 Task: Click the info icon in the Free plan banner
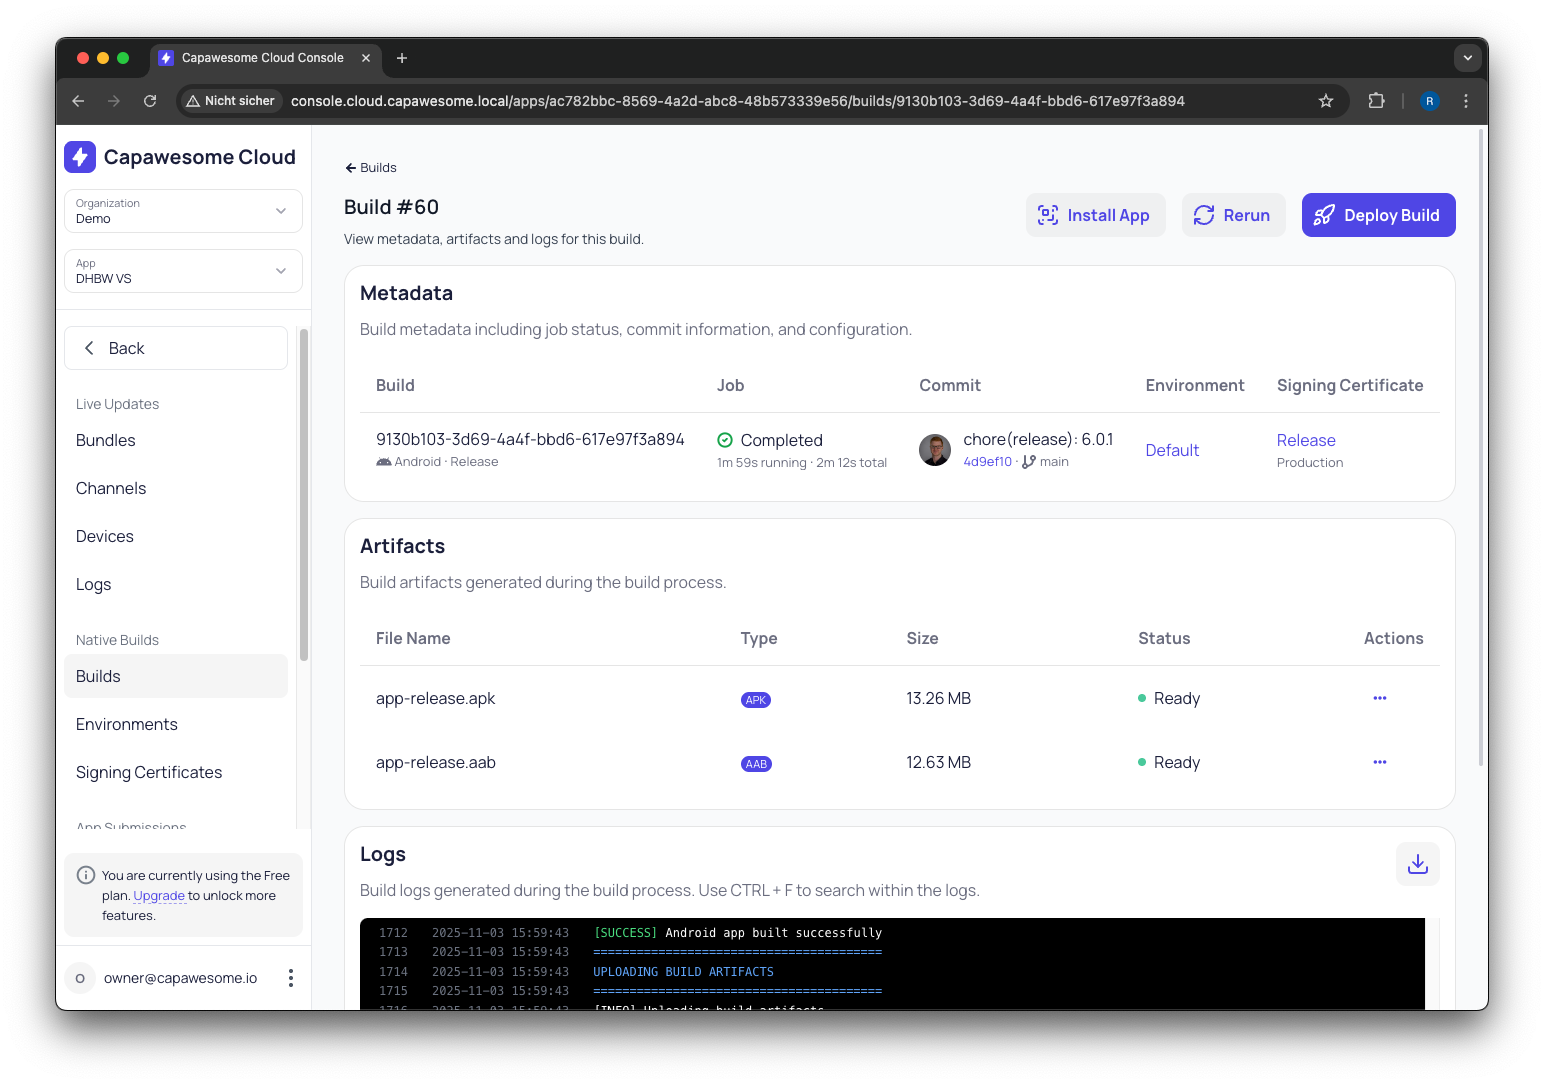pos(85,874)
